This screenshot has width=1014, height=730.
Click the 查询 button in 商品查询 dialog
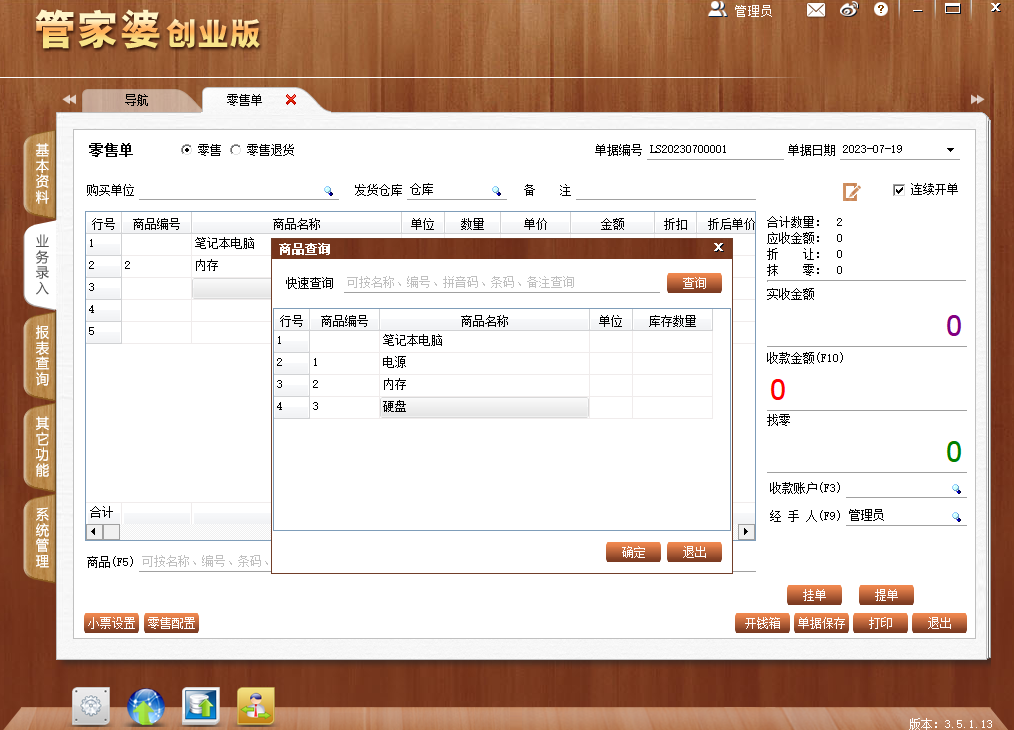click(x=694, y=283)
